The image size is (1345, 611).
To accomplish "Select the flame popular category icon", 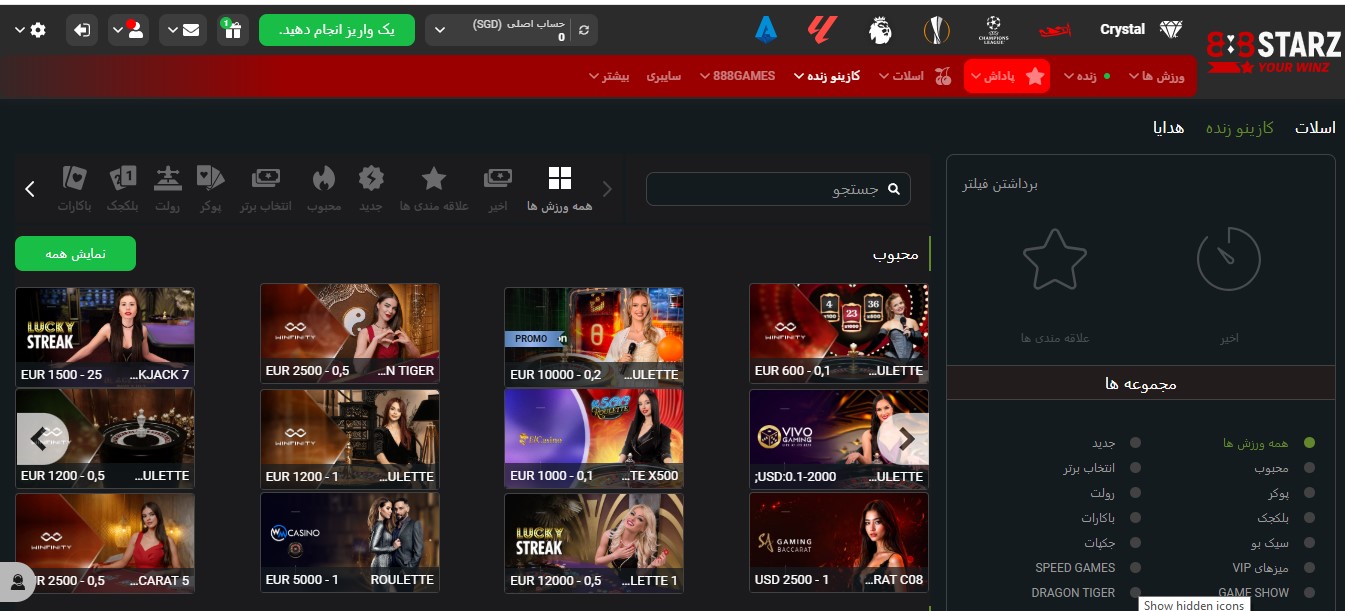I will click(x=324, y=187).
